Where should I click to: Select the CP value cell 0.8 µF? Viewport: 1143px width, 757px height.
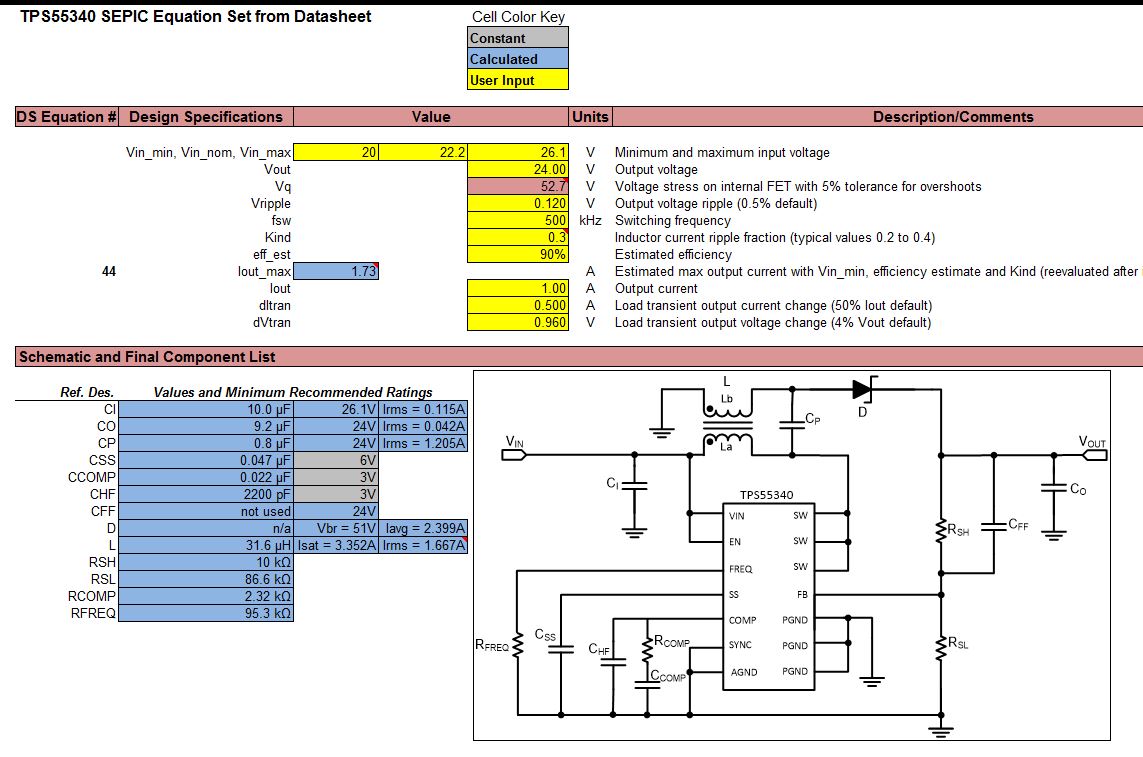point(206,443)
